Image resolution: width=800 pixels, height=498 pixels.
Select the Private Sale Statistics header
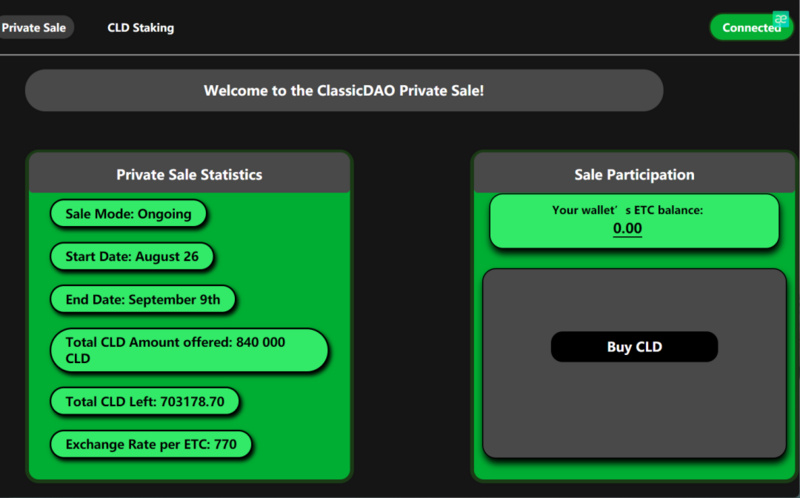tap(189, 174)
